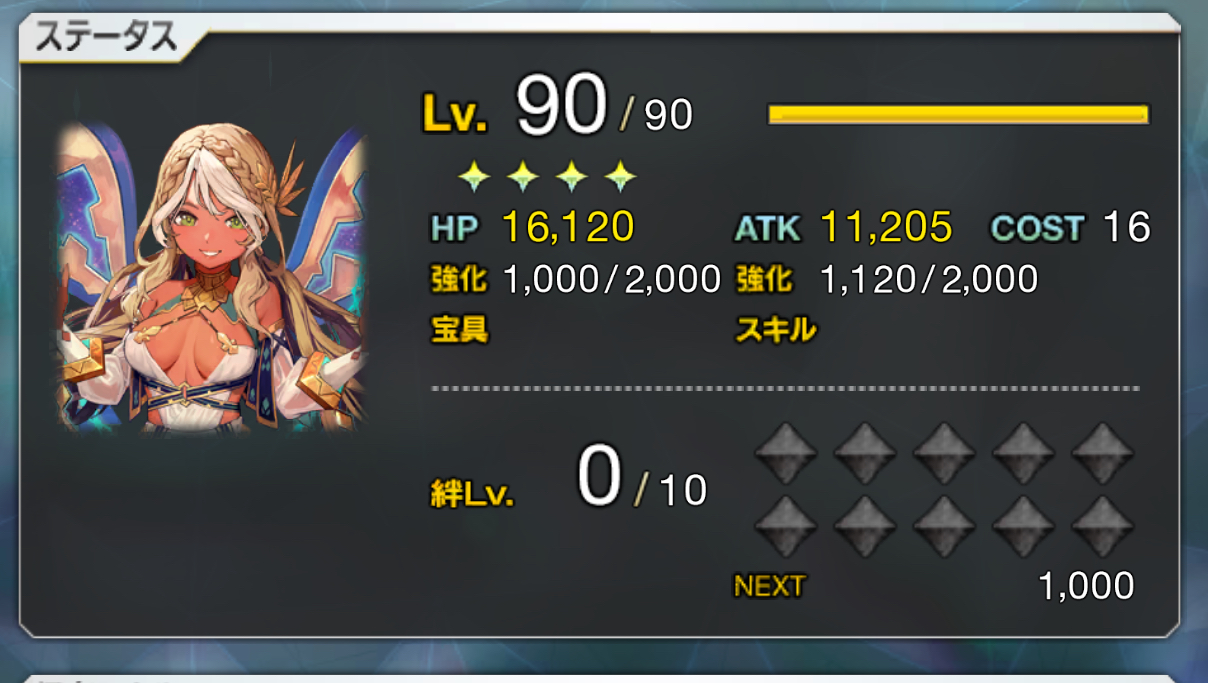Click the first bond gem in bottom row
Viewport: 1208px width, 683px height.
tap(786, 527)
